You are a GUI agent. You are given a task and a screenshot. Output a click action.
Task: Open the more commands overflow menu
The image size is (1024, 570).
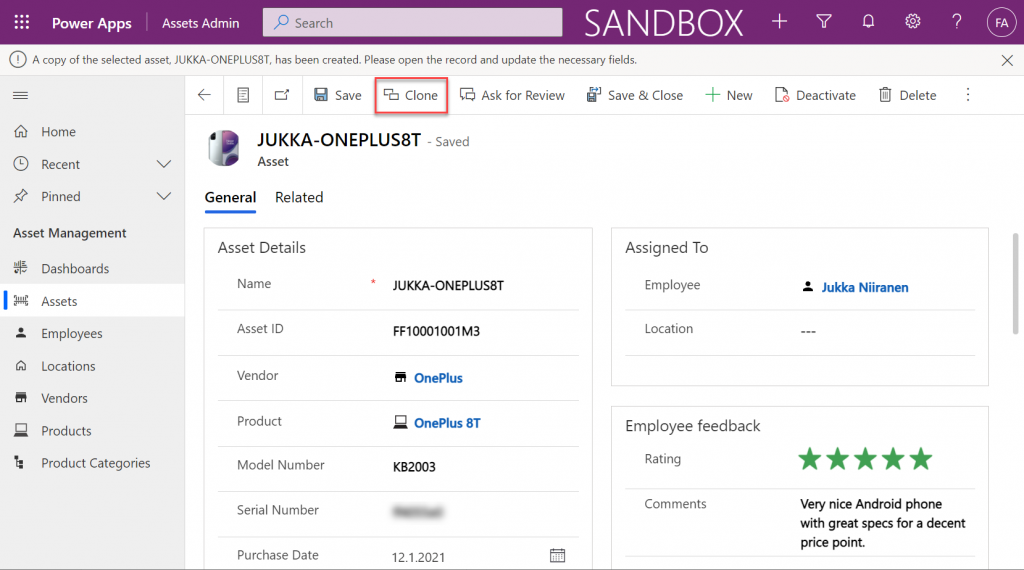[967, 95]
